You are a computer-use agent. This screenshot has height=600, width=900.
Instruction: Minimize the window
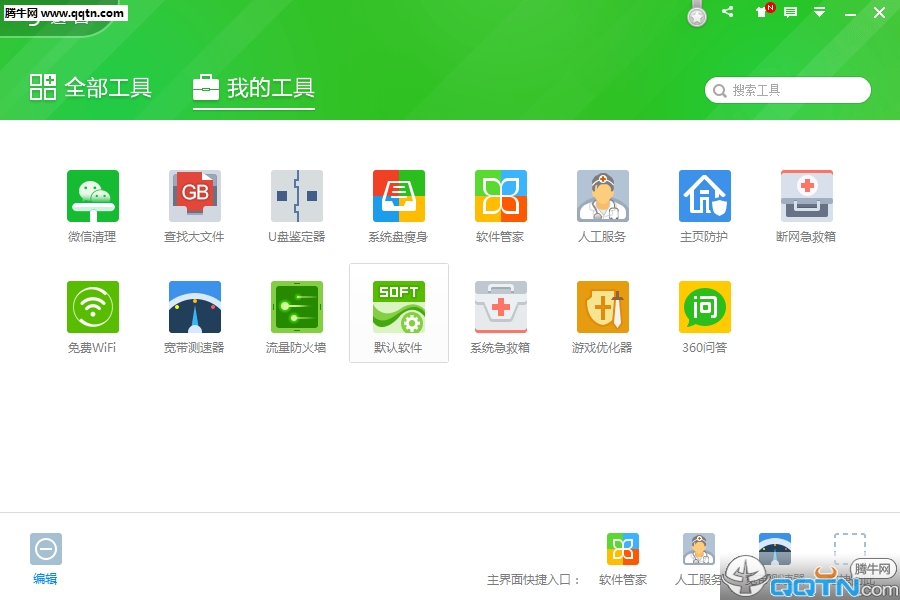pos(851,13)
